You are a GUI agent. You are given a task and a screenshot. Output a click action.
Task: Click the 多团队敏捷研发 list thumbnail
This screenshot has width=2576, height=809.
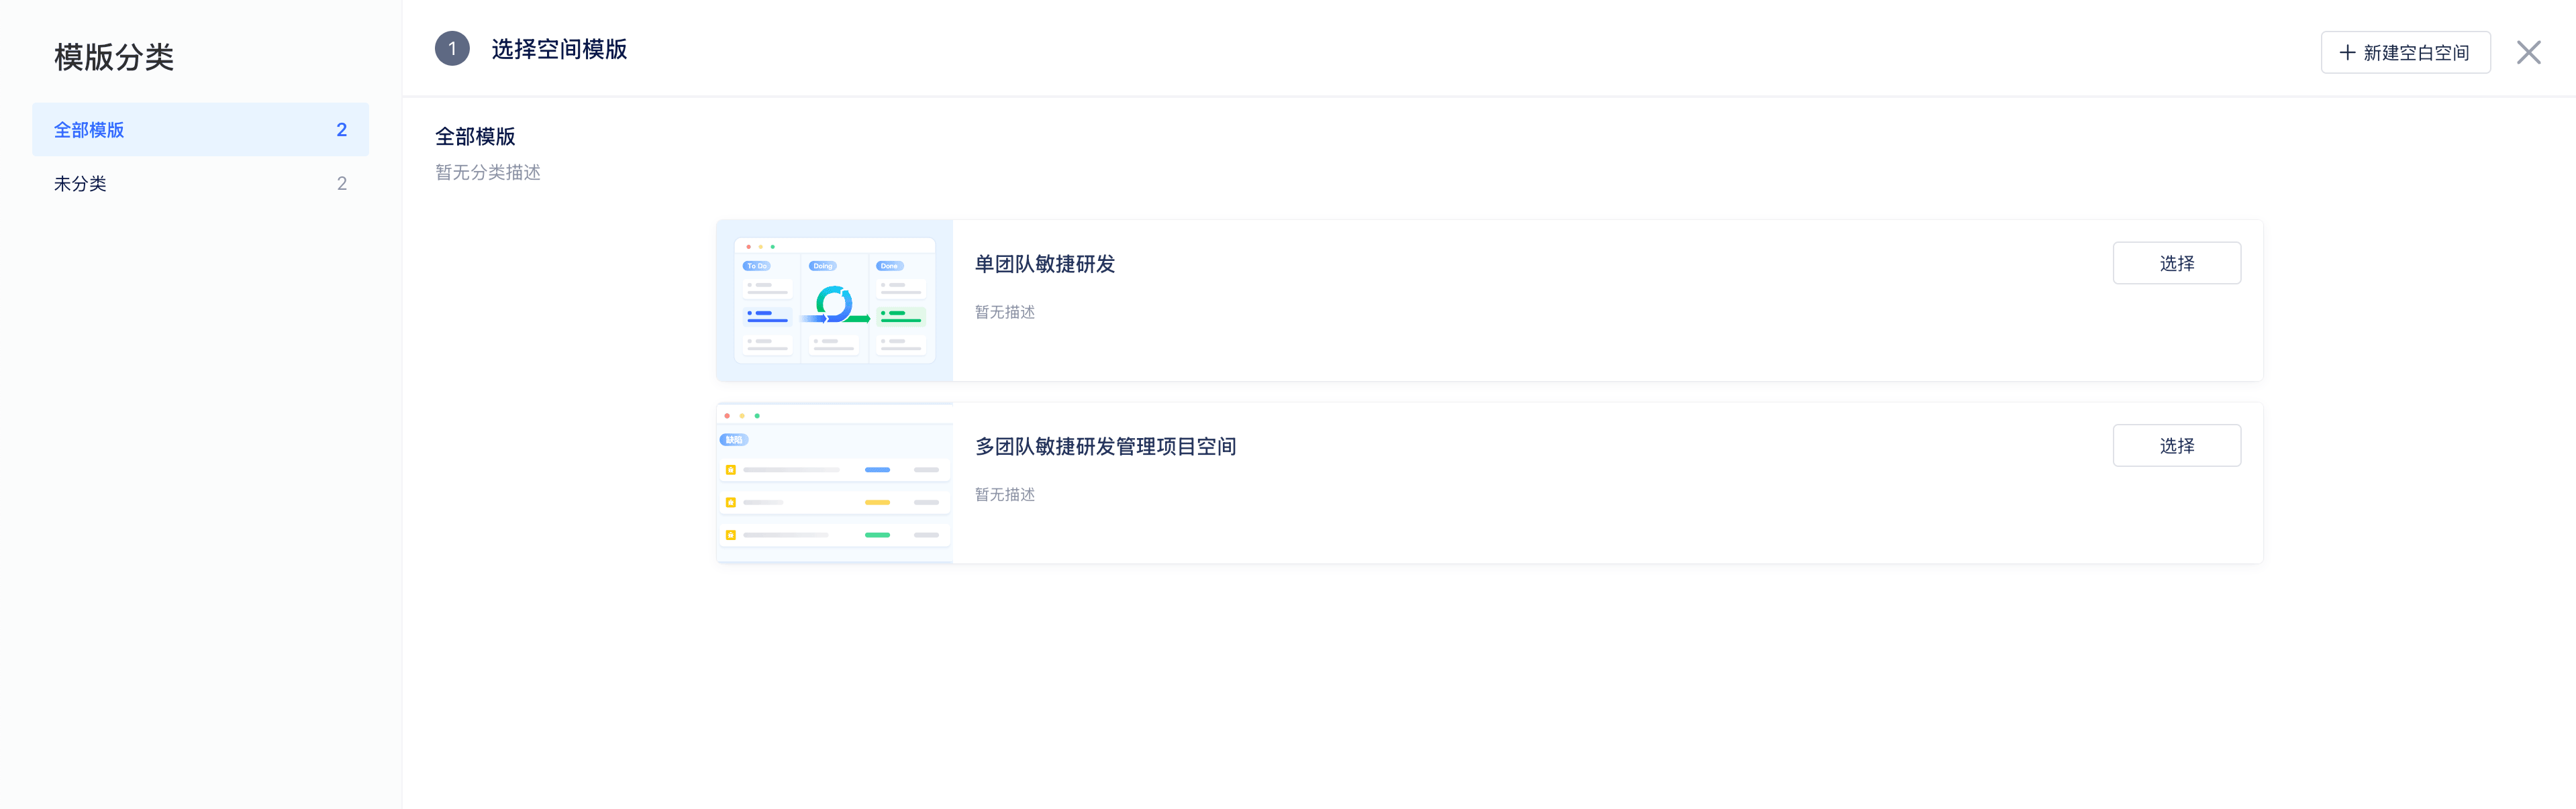coord(834,483)
